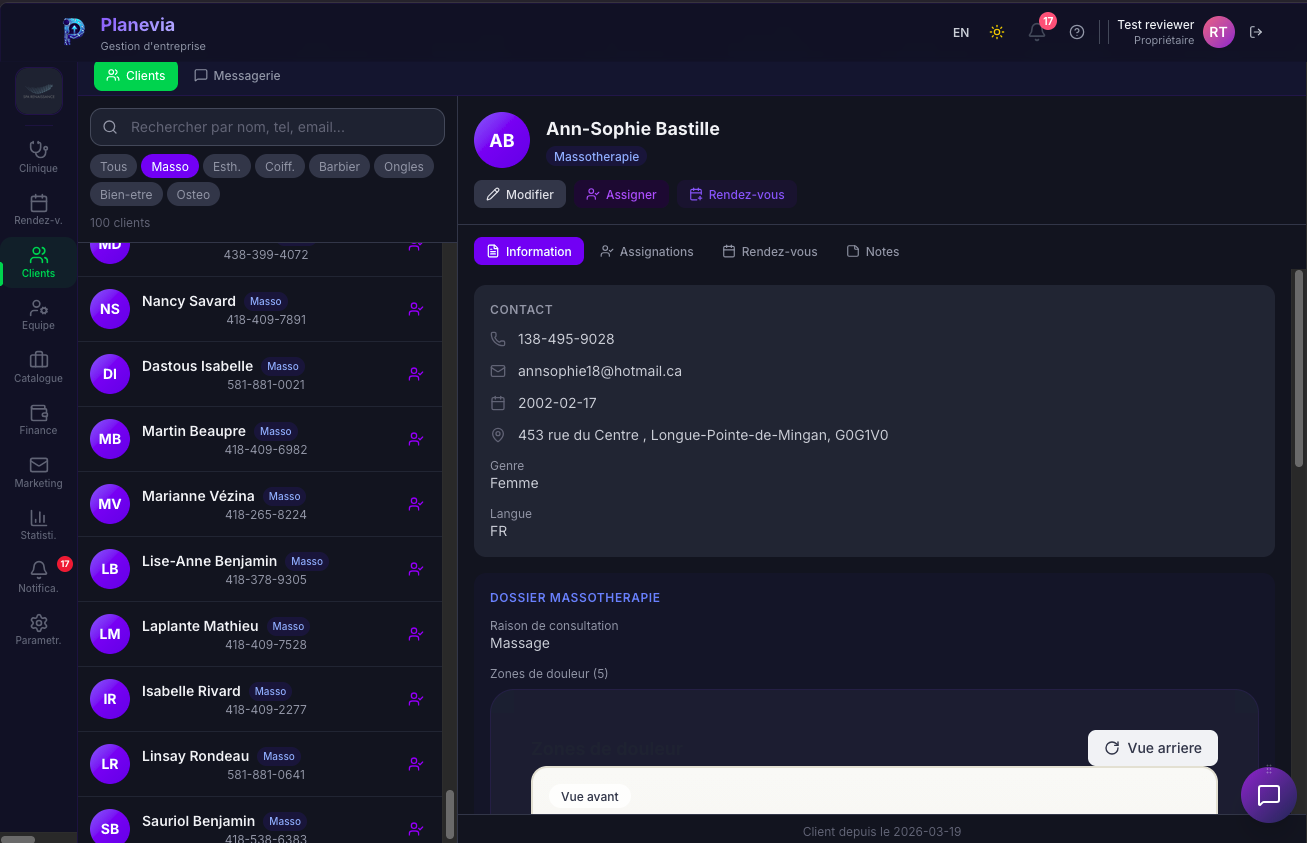Click phone number 138-495-9028
1307x843 pixels.
tap(566, 339)
